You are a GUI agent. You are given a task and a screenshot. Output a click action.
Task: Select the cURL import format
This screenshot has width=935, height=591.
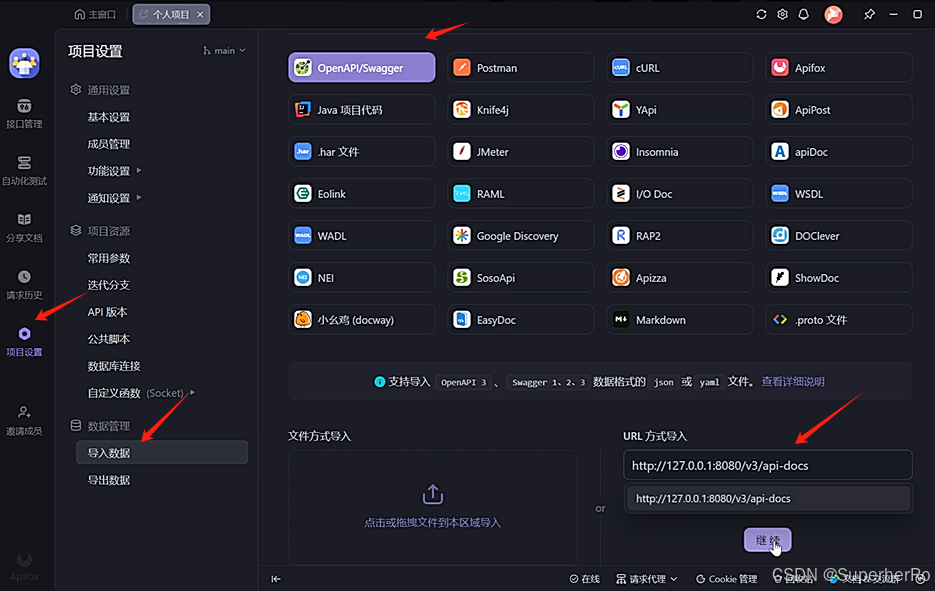pyautogui.click(x=678, y=67)
